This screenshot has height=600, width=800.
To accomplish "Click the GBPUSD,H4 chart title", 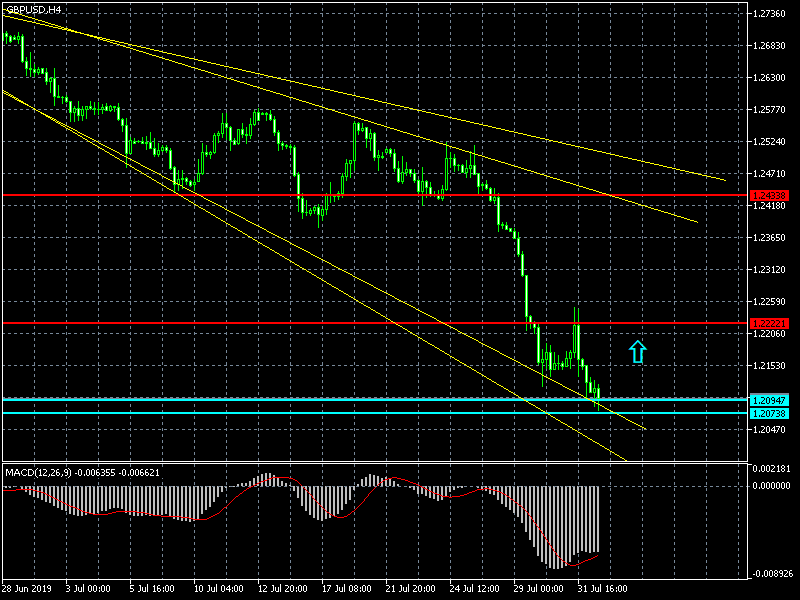I will pyautogui.click(x=33, y=10).
